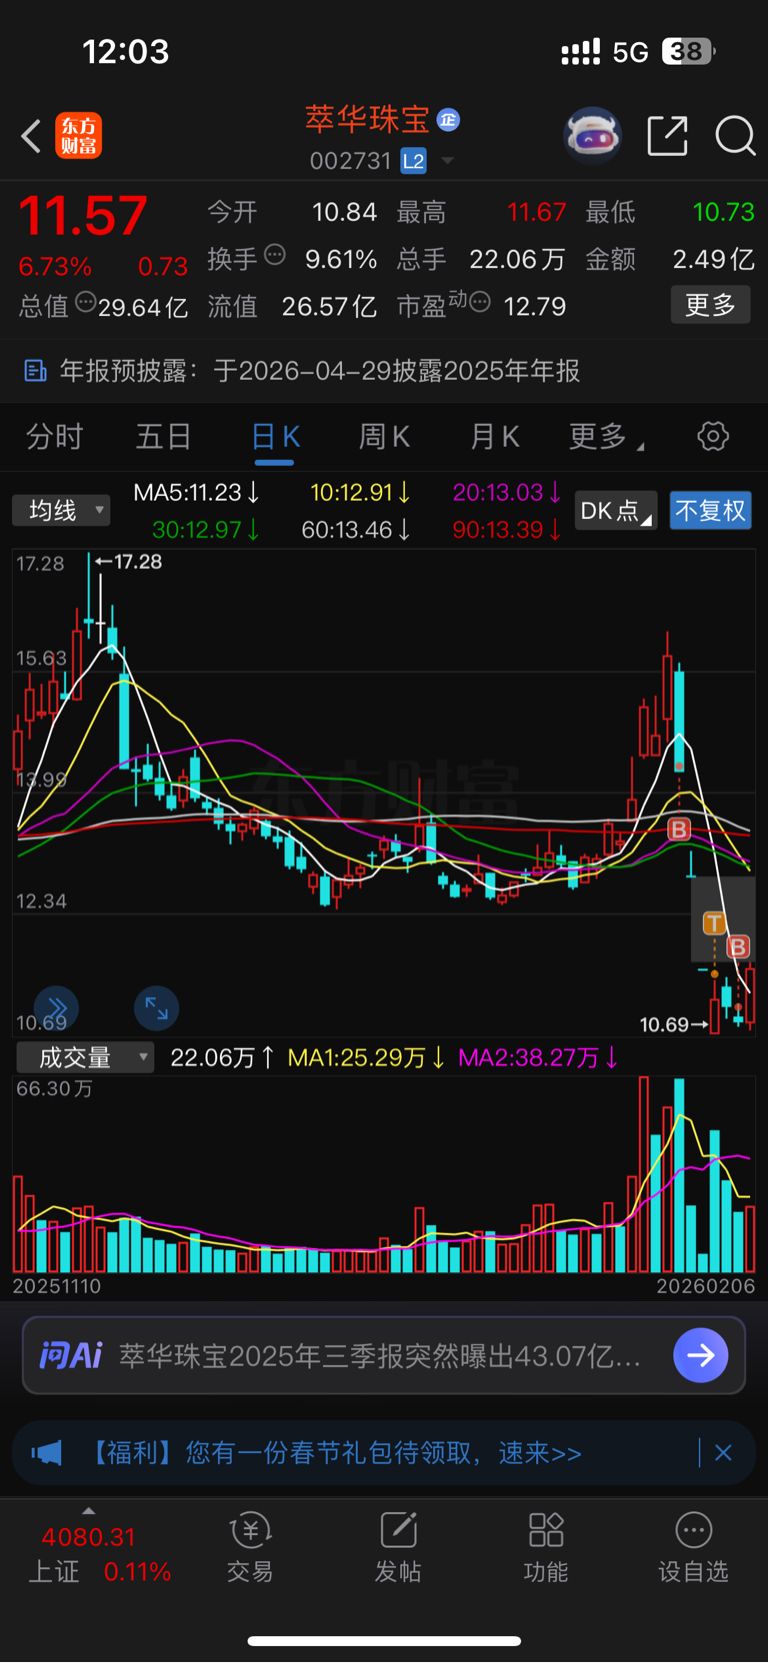Screen dimensions: 768x1663
Task: Open the DK点 selector
Action: tap(616, 511)
